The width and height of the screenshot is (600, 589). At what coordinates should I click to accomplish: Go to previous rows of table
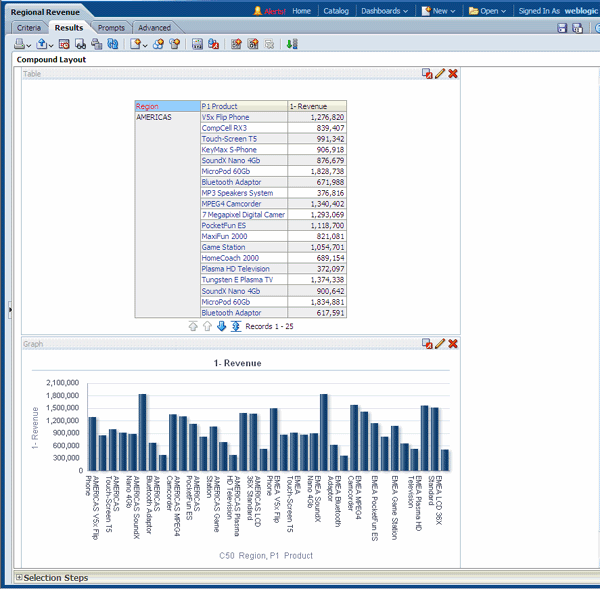pos(207,326)
